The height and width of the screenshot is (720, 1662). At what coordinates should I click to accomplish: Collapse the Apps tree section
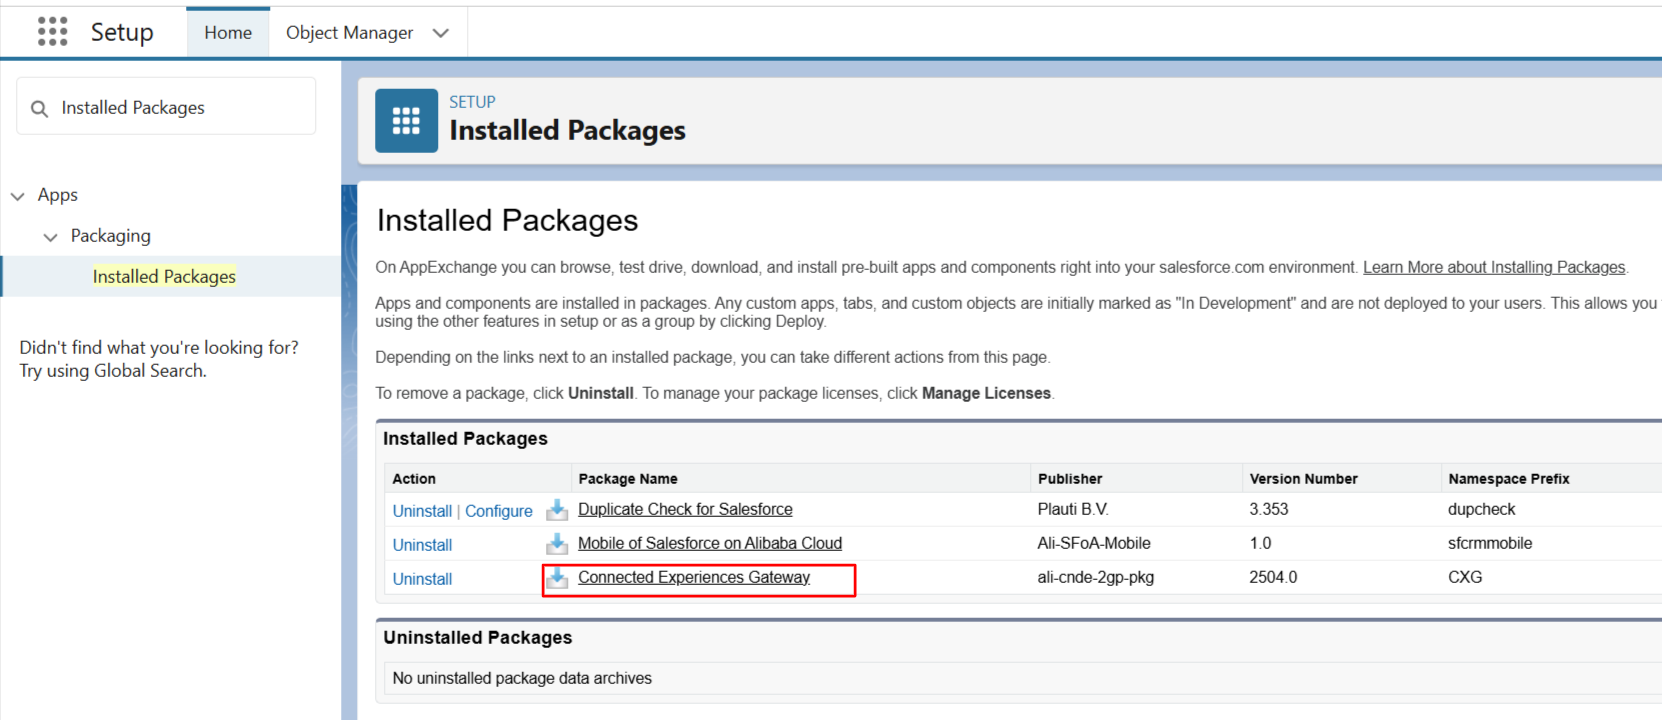click(18, 196)
